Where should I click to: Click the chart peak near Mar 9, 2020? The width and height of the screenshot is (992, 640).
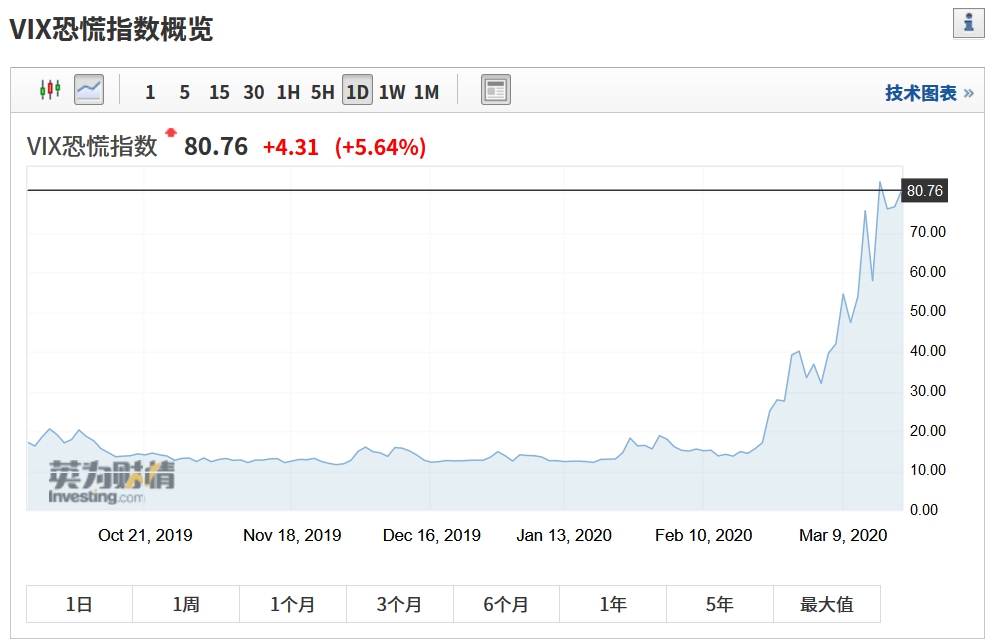tap(880, 183)
